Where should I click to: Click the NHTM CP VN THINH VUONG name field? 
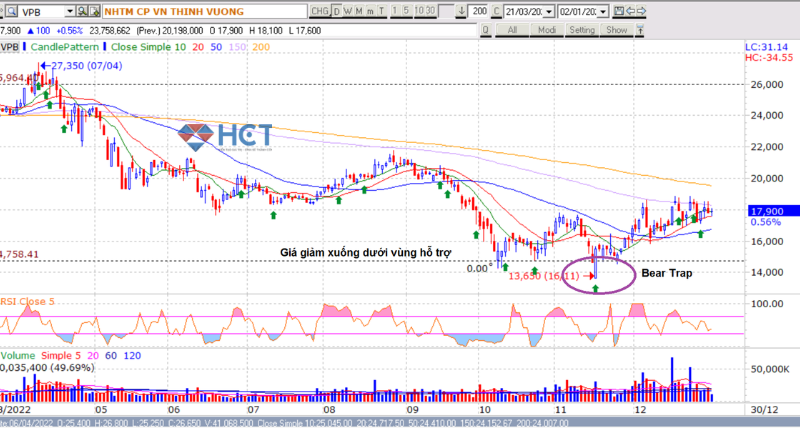coord(205,11)
